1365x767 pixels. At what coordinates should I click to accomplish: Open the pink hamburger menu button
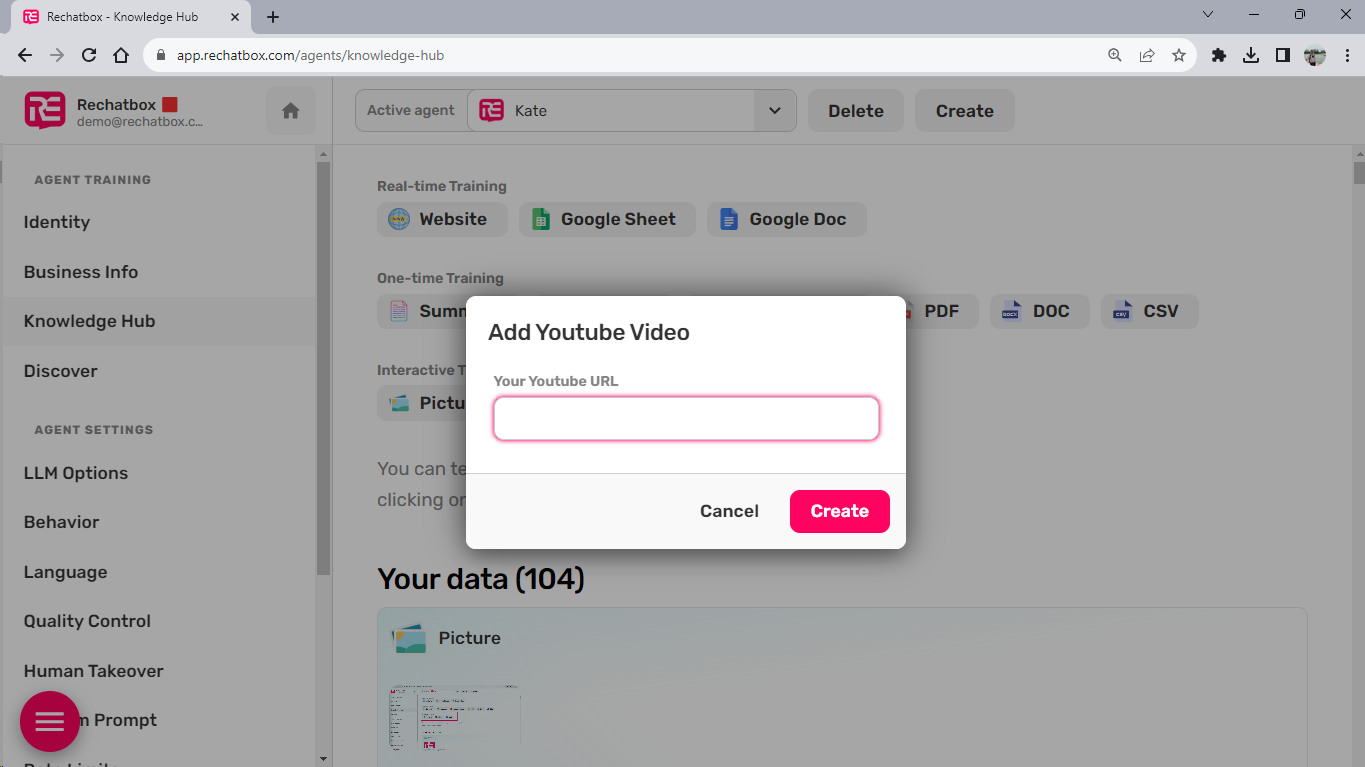50,721
